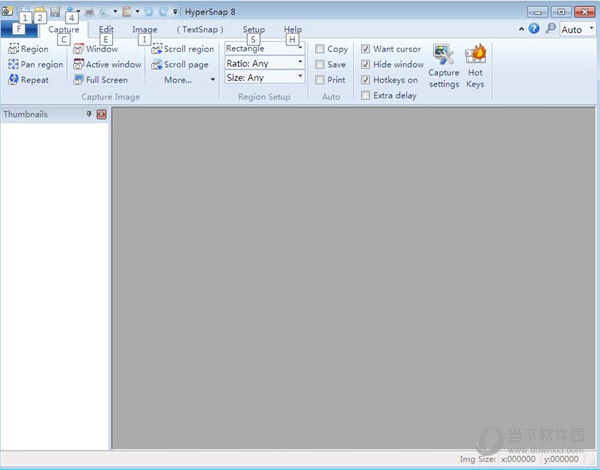Click the Img Size: status bar label
The height and width of the screenshot is (470, 600).
(478, 459)
